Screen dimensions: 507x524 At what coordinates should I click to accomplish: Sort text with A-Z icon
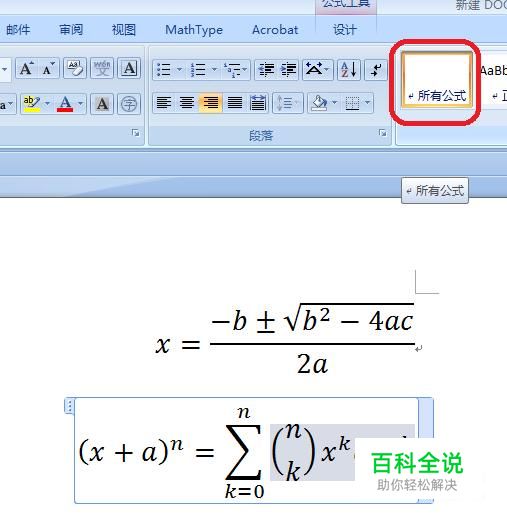(x=349, y=70)
